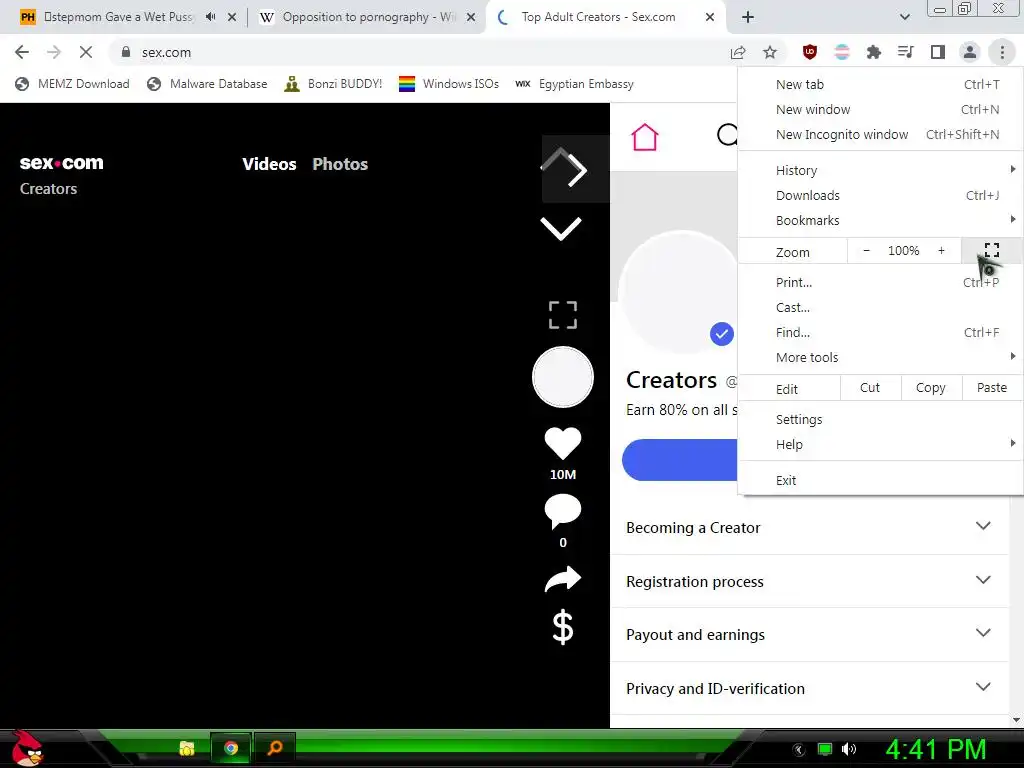
Task: Like the video with heart icon
Action: (x=563, y=443)
